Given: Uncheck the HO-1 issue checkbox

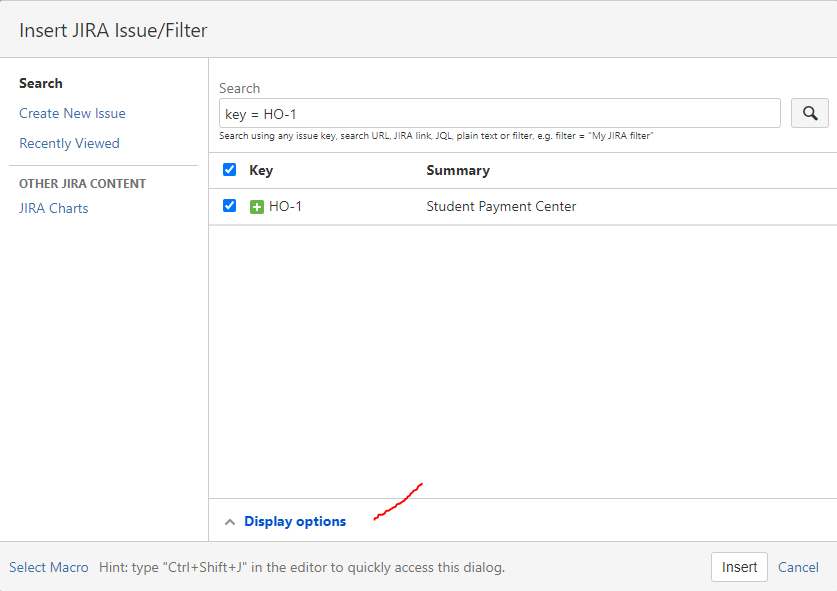Looking at the screenshot, I should 230,206.
